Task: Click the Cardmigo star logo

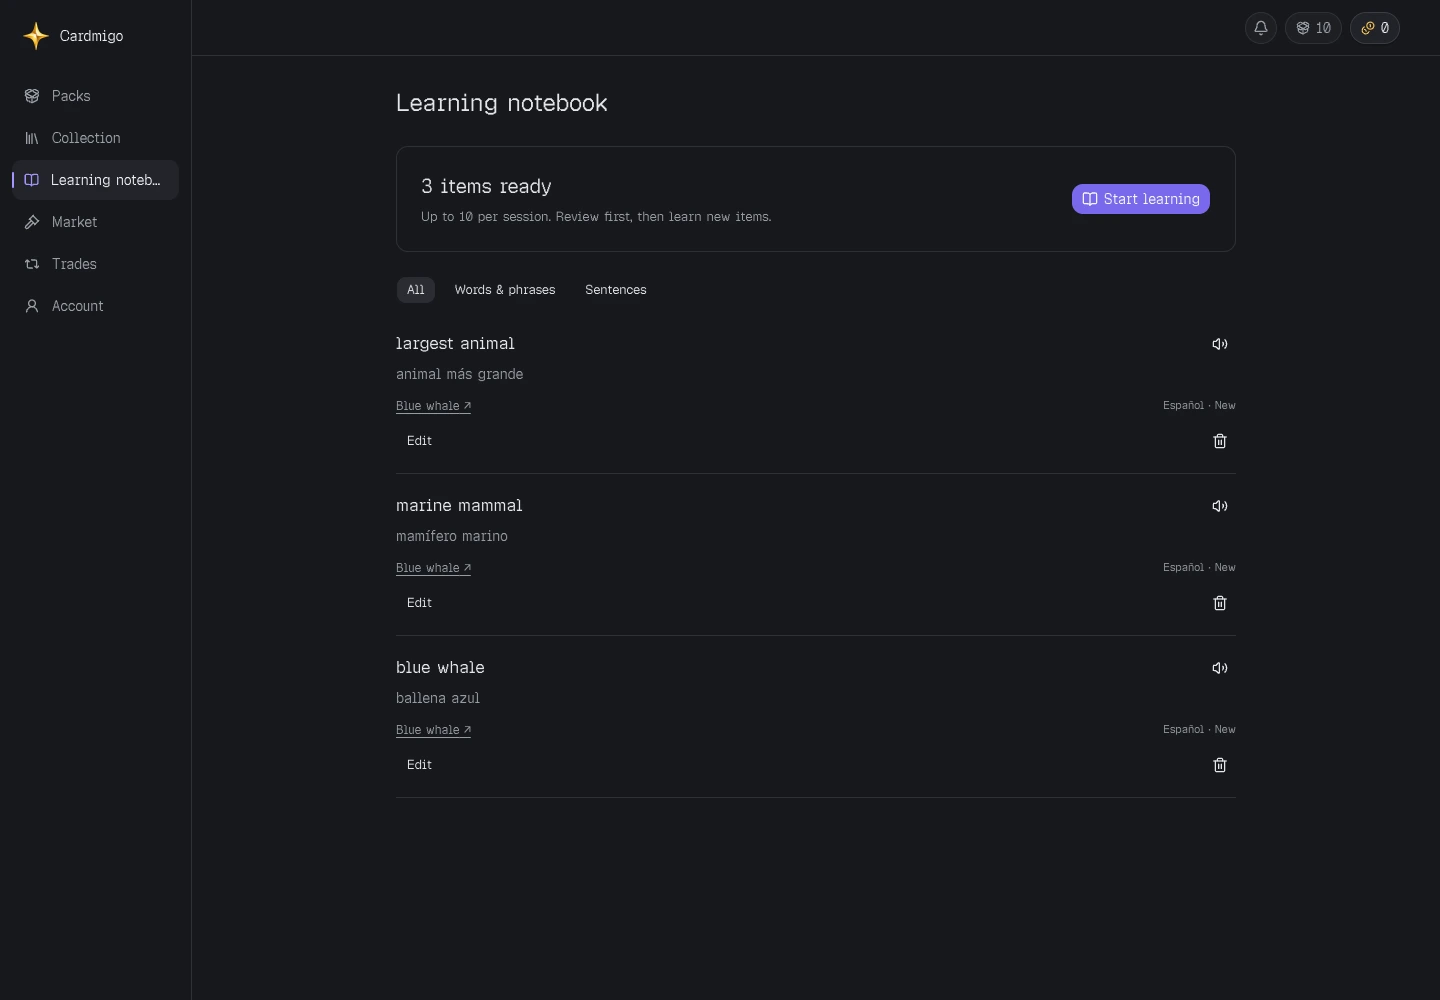Action: click(36, 36)
